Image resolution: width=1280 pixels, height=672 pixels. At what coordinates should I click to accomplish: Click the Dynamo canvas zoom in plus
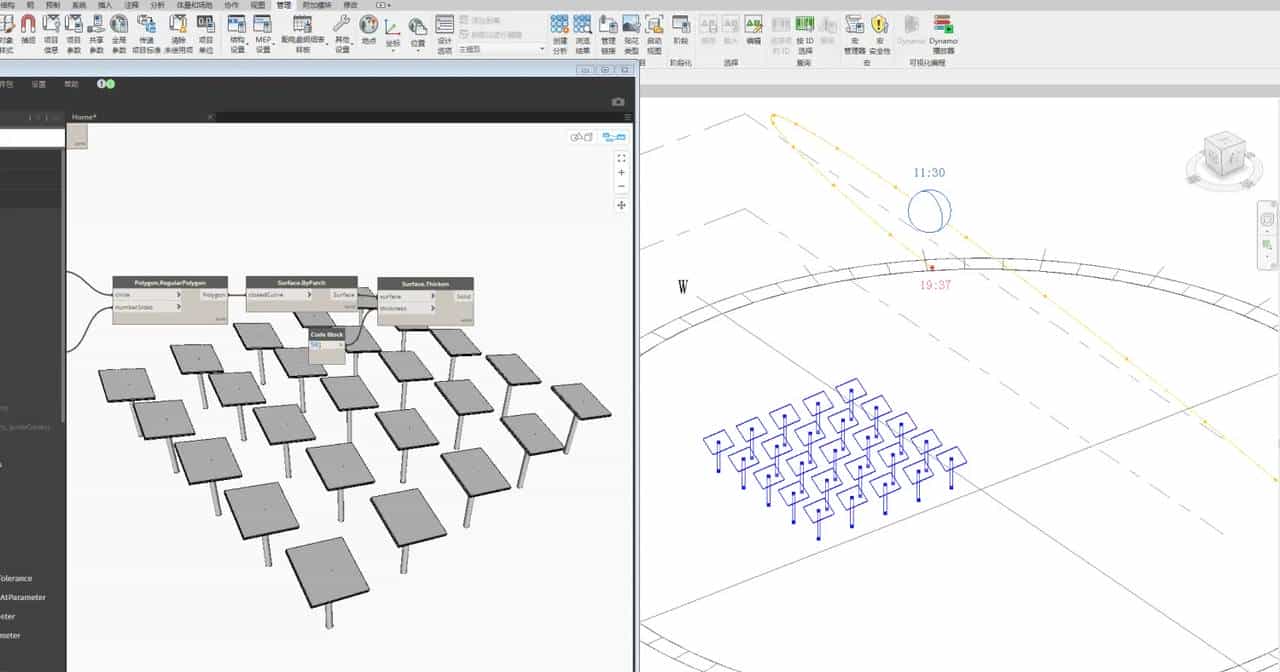[x=621, y=173]
